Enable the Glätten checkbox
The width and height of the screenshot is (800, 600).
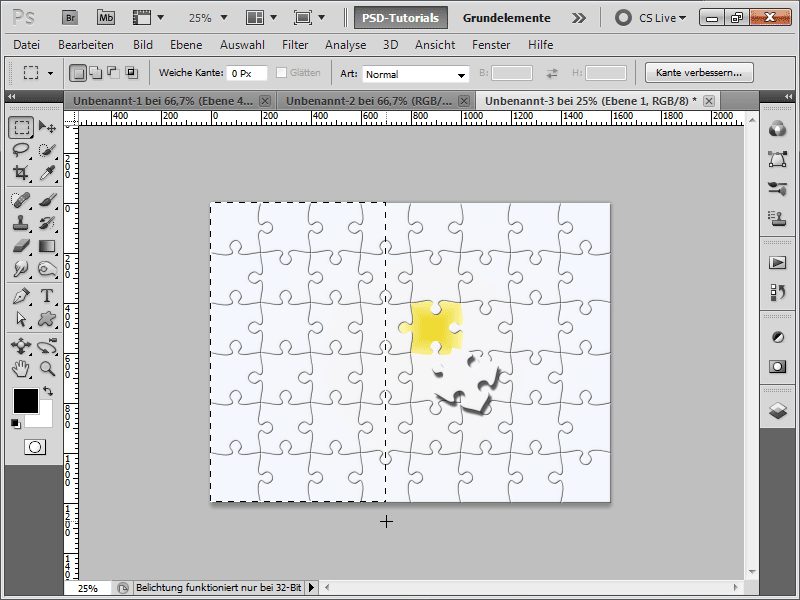click(281, 73)
